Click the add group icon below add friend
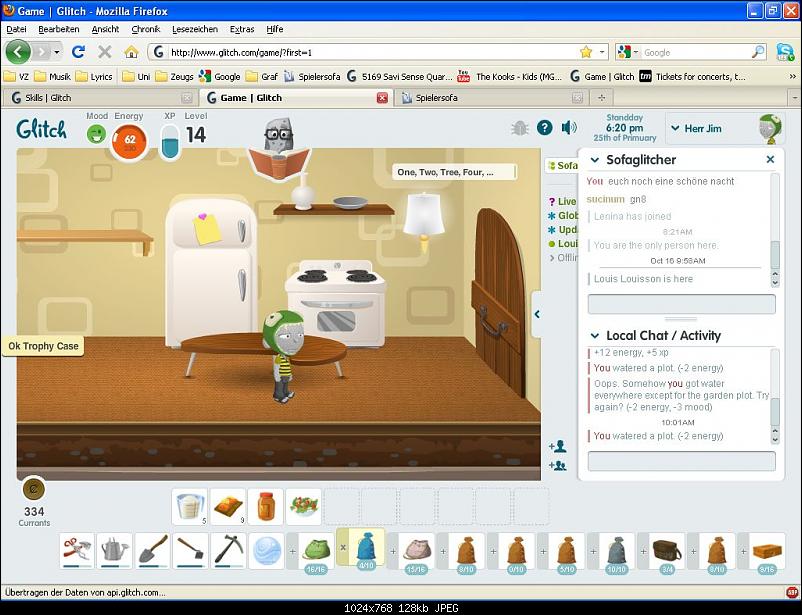This screenshot has width=802, height=615. pyautogui.click(x=557, y=465)
